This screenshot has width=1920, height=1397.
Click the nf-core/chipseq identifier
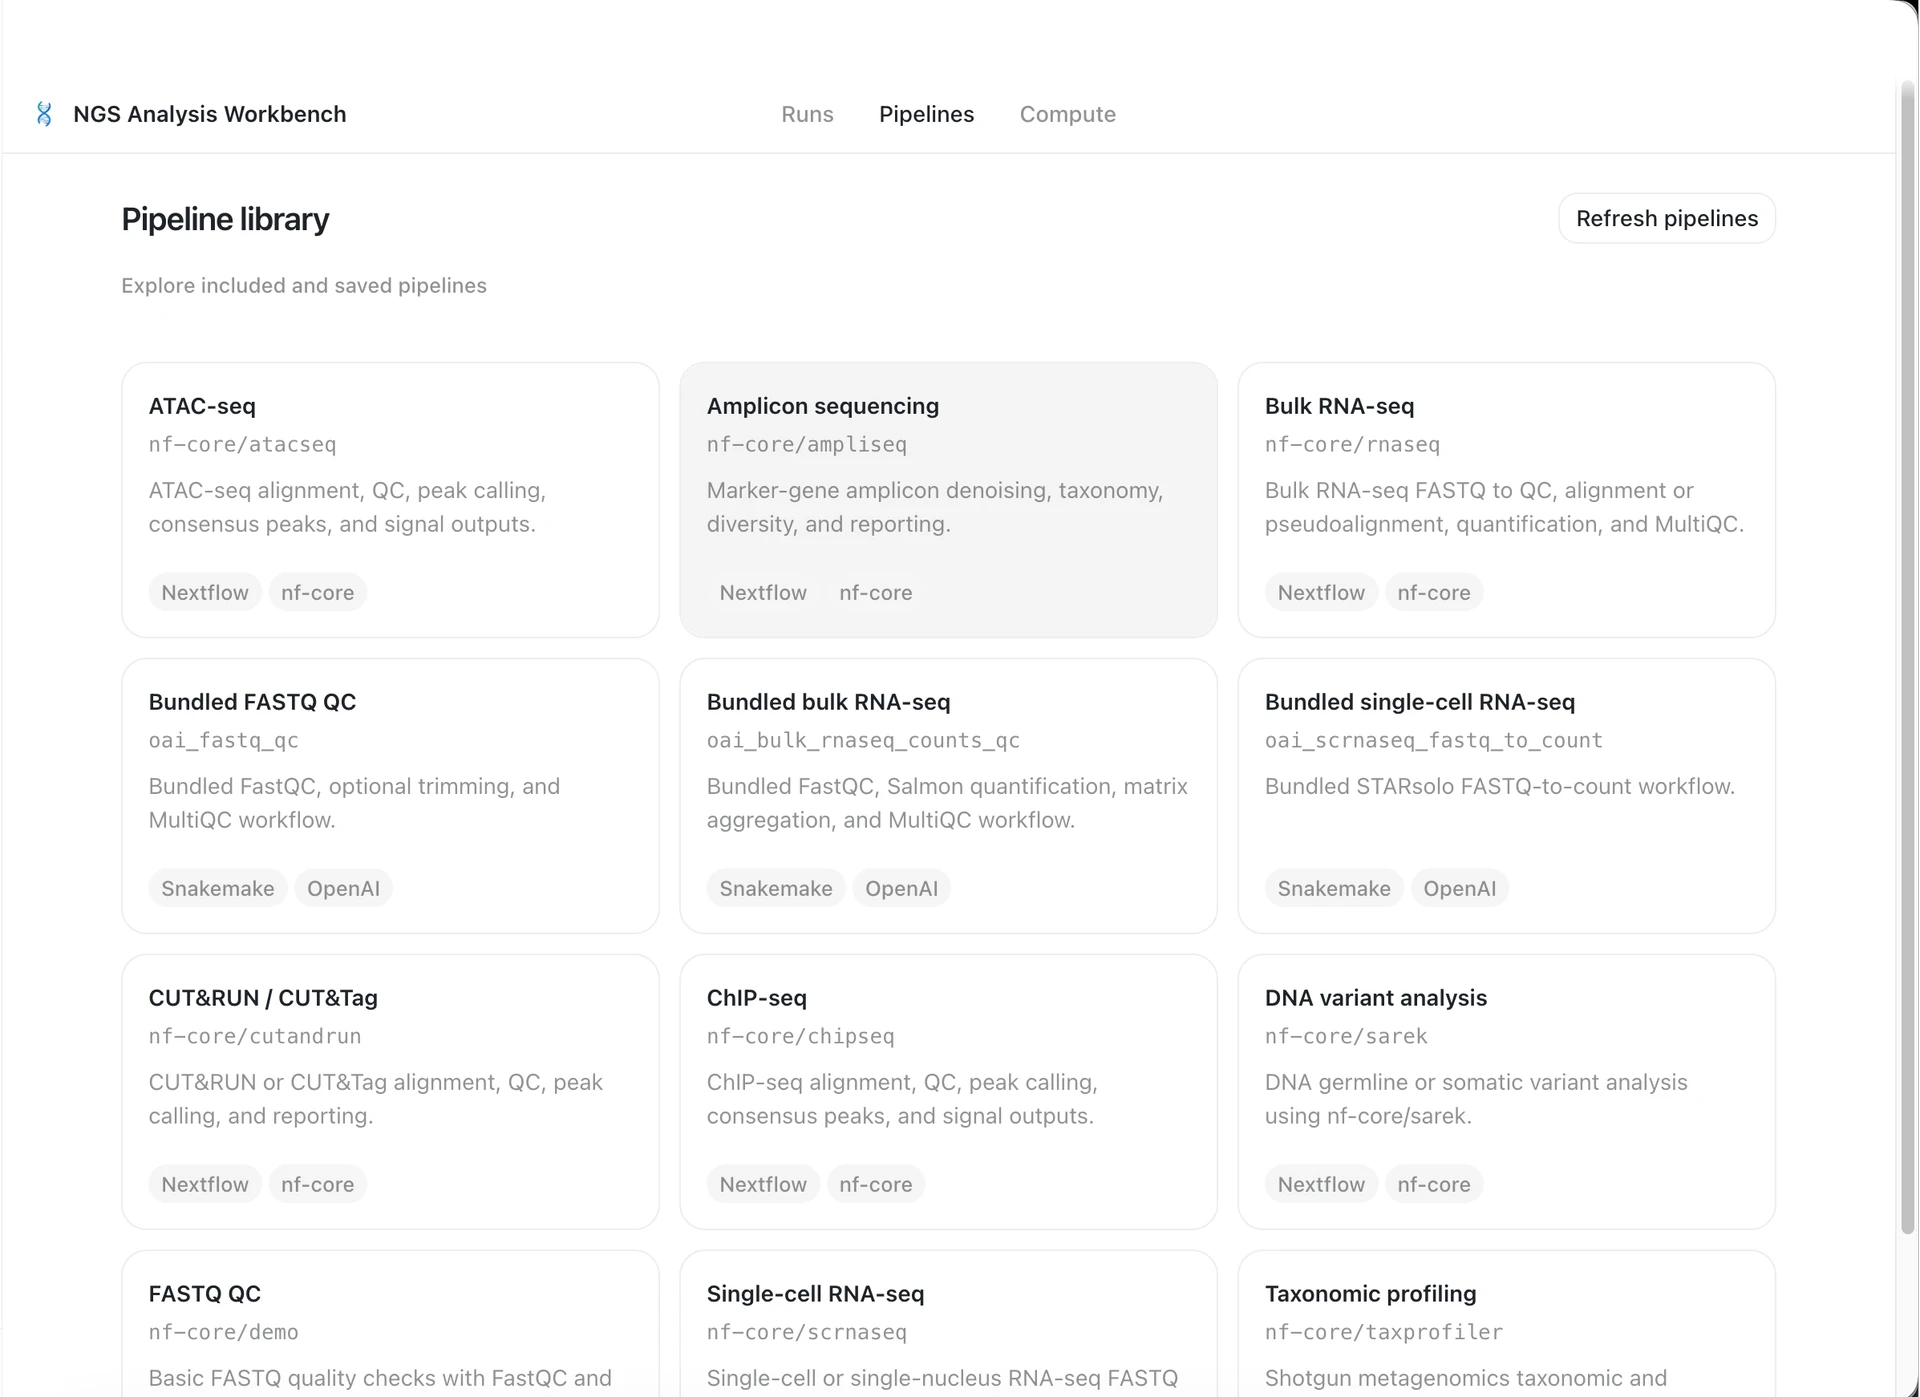[800, 1036]
